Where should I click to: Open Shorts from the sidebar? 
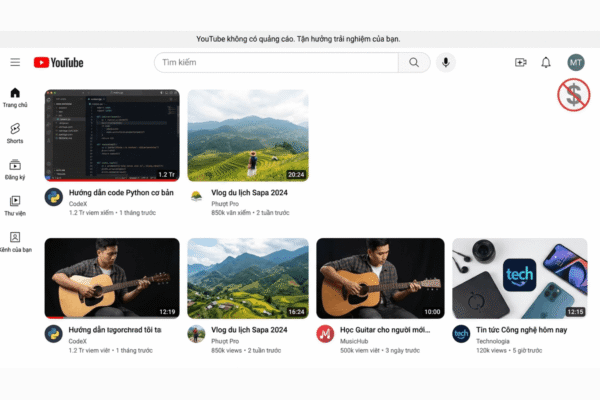coord(15,133)
